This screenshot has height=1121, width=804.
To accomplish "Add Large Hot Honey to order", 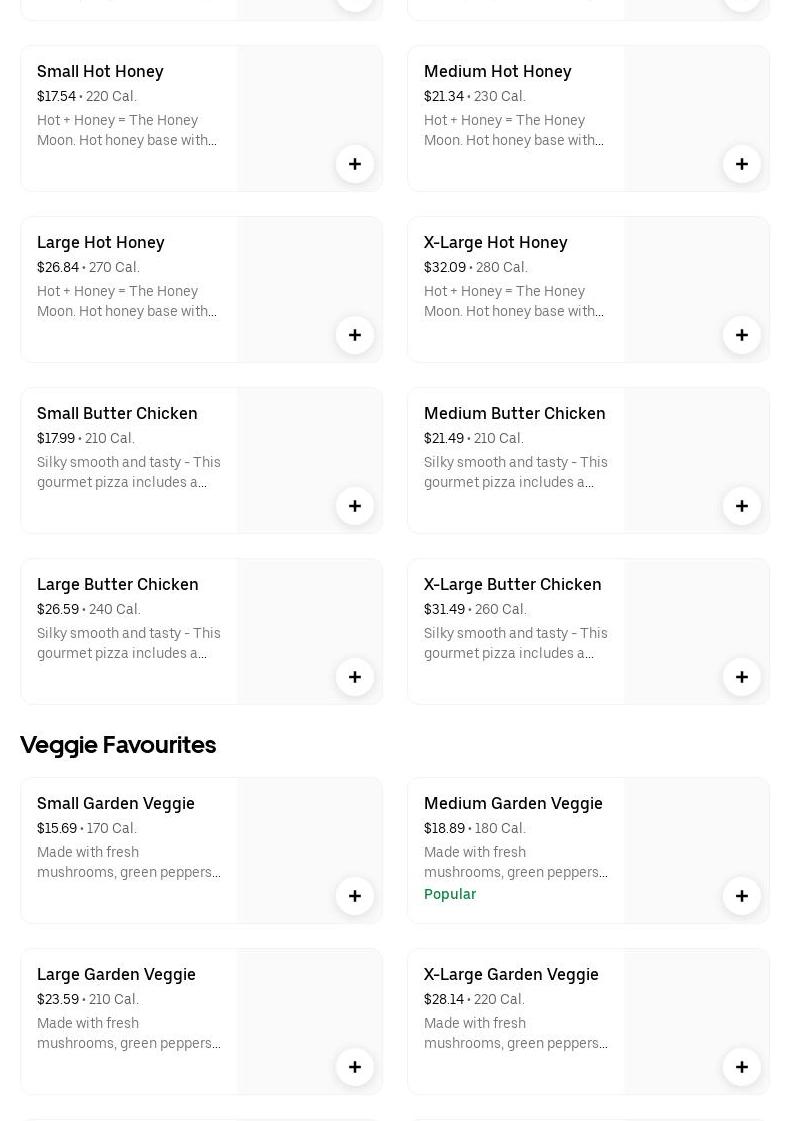I will coord(355,335).
